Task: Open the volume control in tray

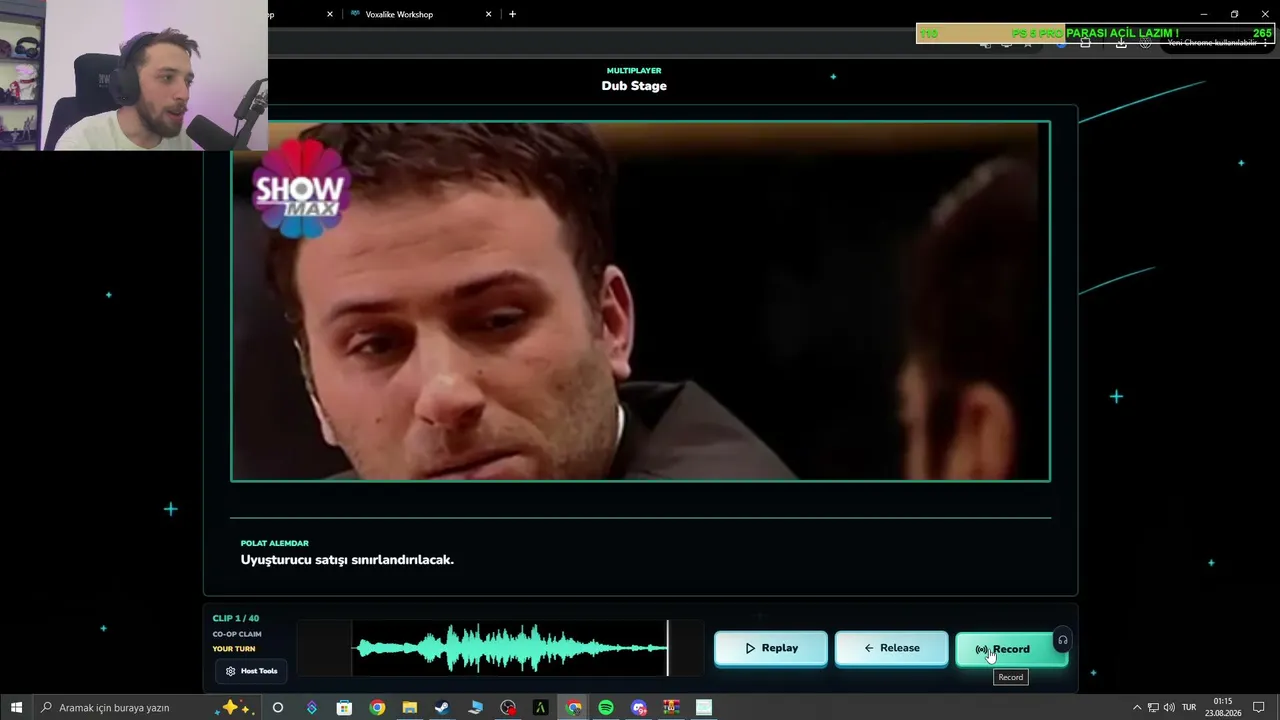Action: tap(1169, 708)
